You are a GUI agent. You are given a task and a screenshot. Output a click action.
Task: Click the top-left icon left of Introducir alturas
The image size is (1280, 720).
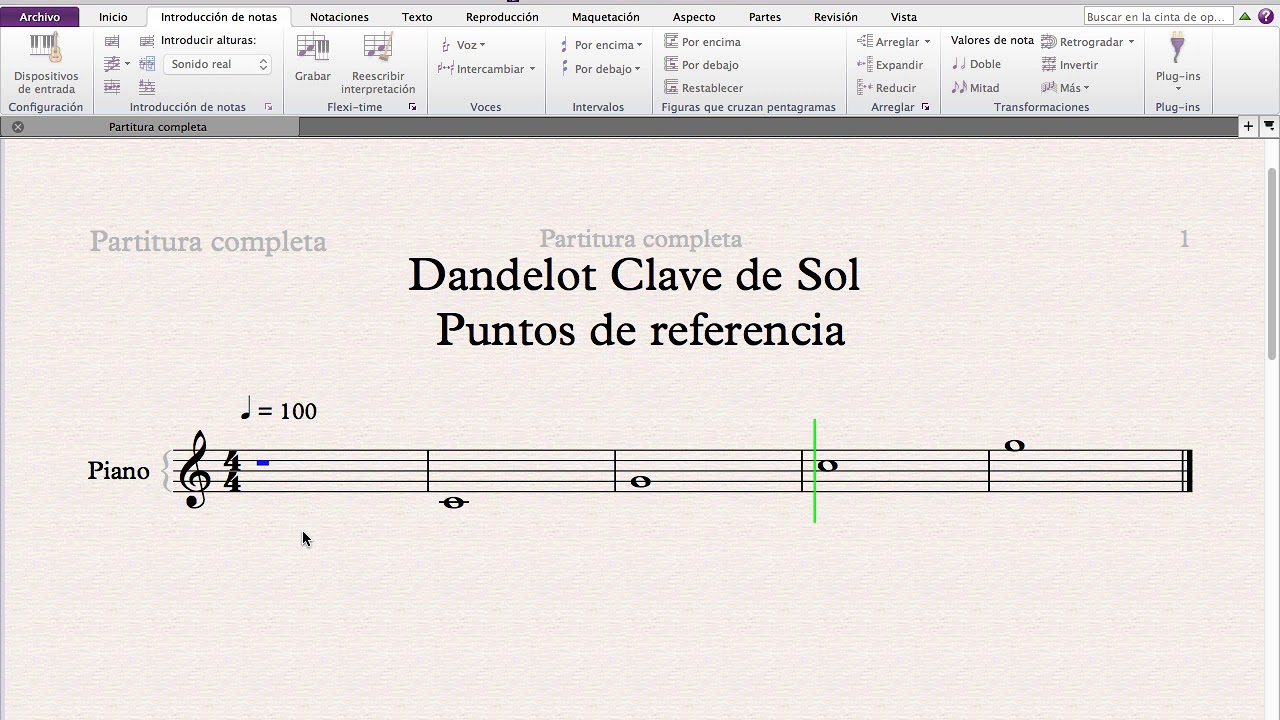click(112, 41)
